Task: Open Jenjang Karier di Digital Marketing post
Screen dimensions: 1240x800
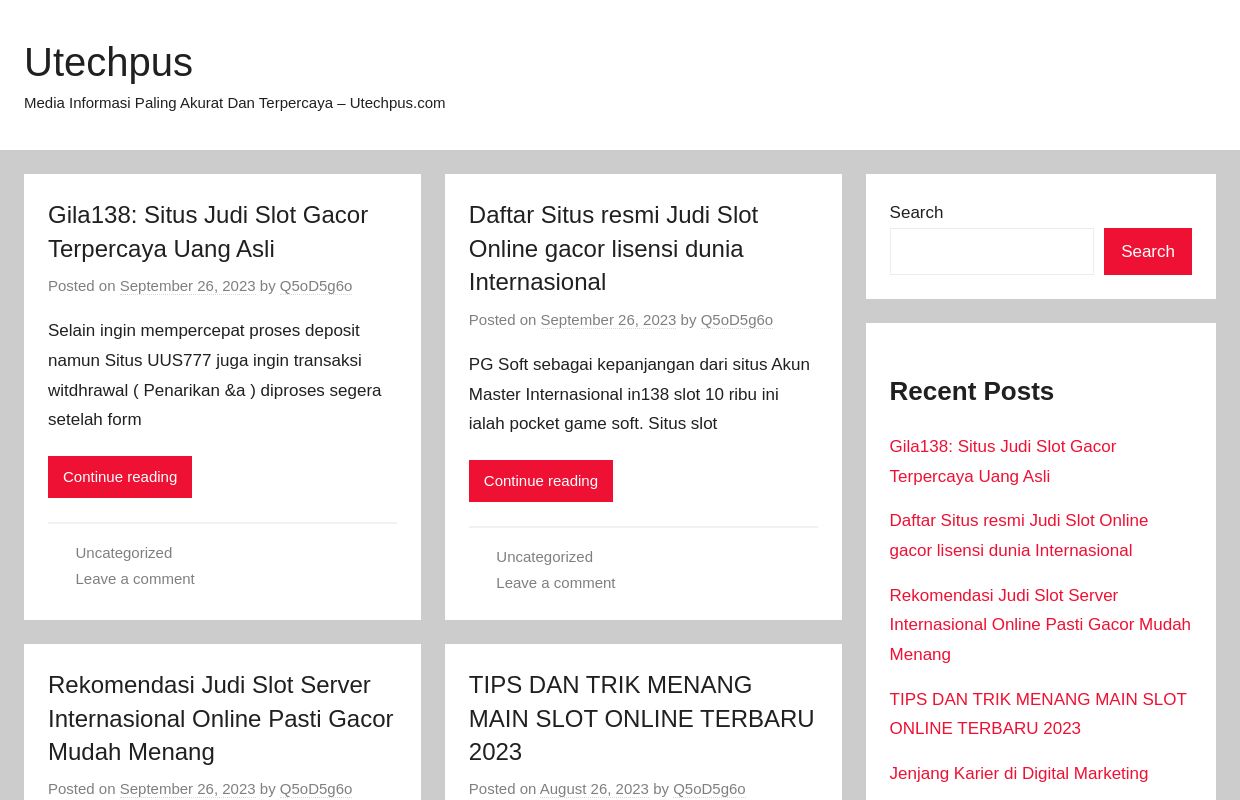Action: [1018, 773]
